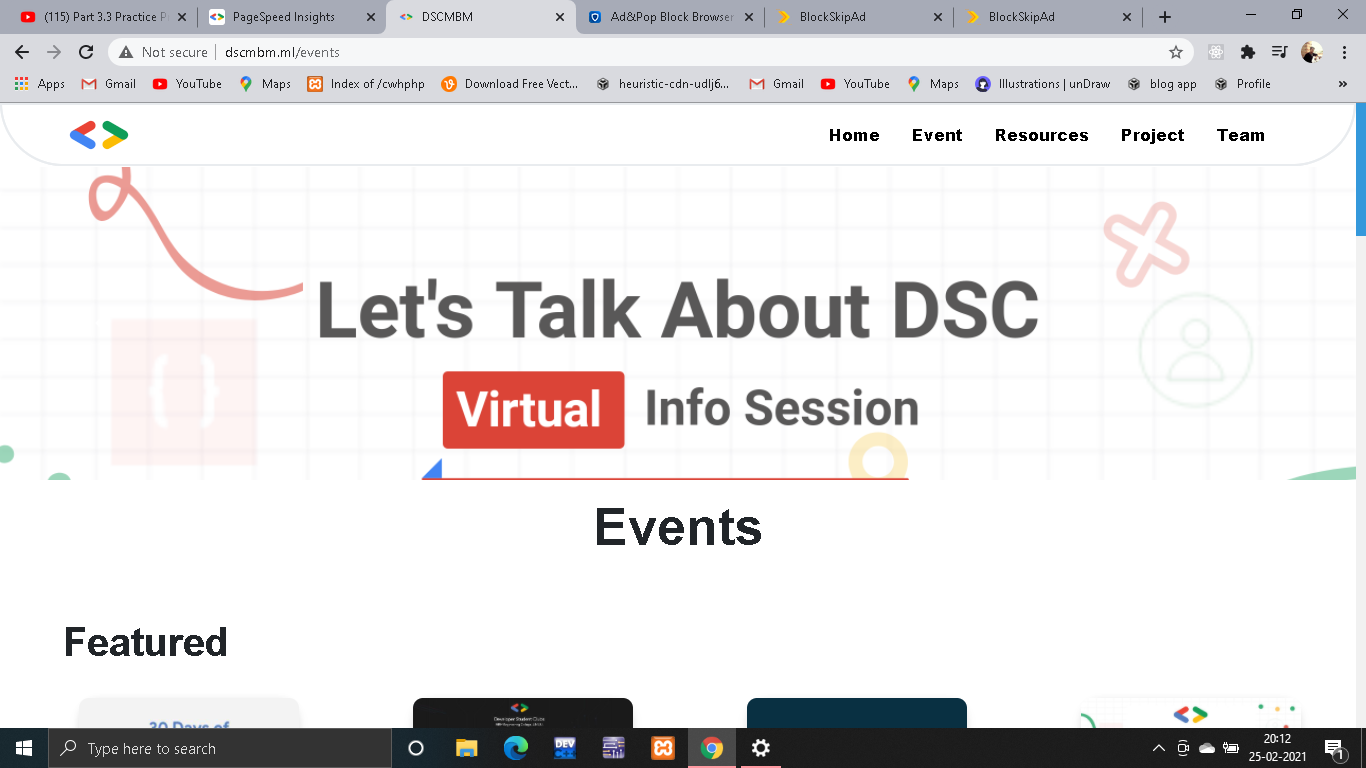Open the Illustrations | unDraw bookmark
1366x768 pixels.
click(1043, 84)
